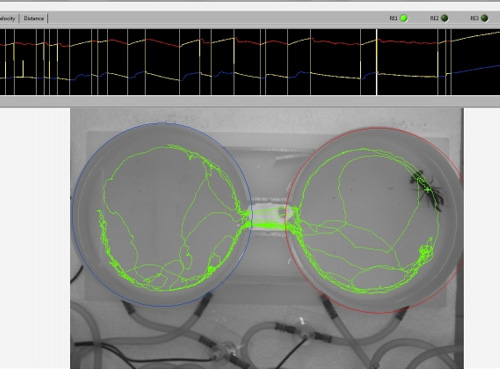Click the tall yellow spike near the graph's left edge

tap(23, 69)
